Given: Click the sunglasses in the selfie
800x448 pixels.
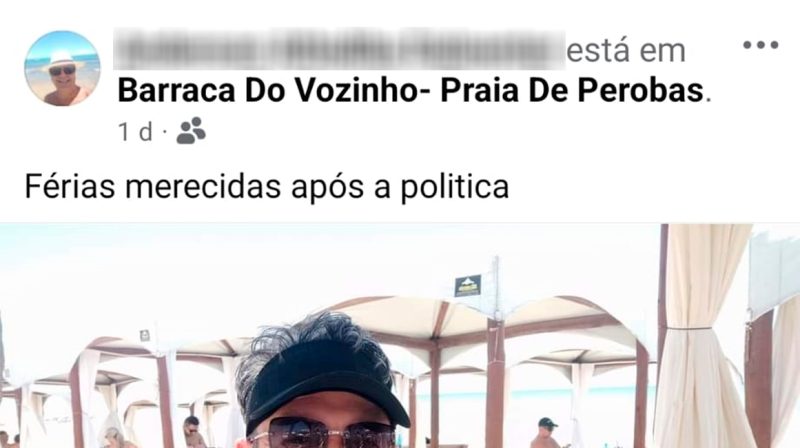Looking at the screenshot, I should click(x=323, y=434).
